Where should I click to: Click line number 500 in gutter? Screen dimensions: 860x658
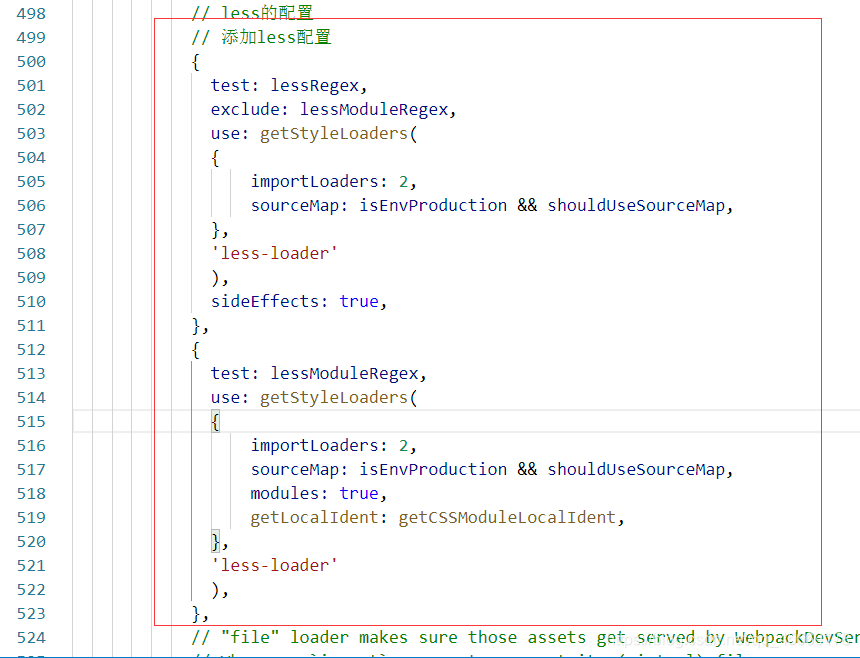(31, 61)
